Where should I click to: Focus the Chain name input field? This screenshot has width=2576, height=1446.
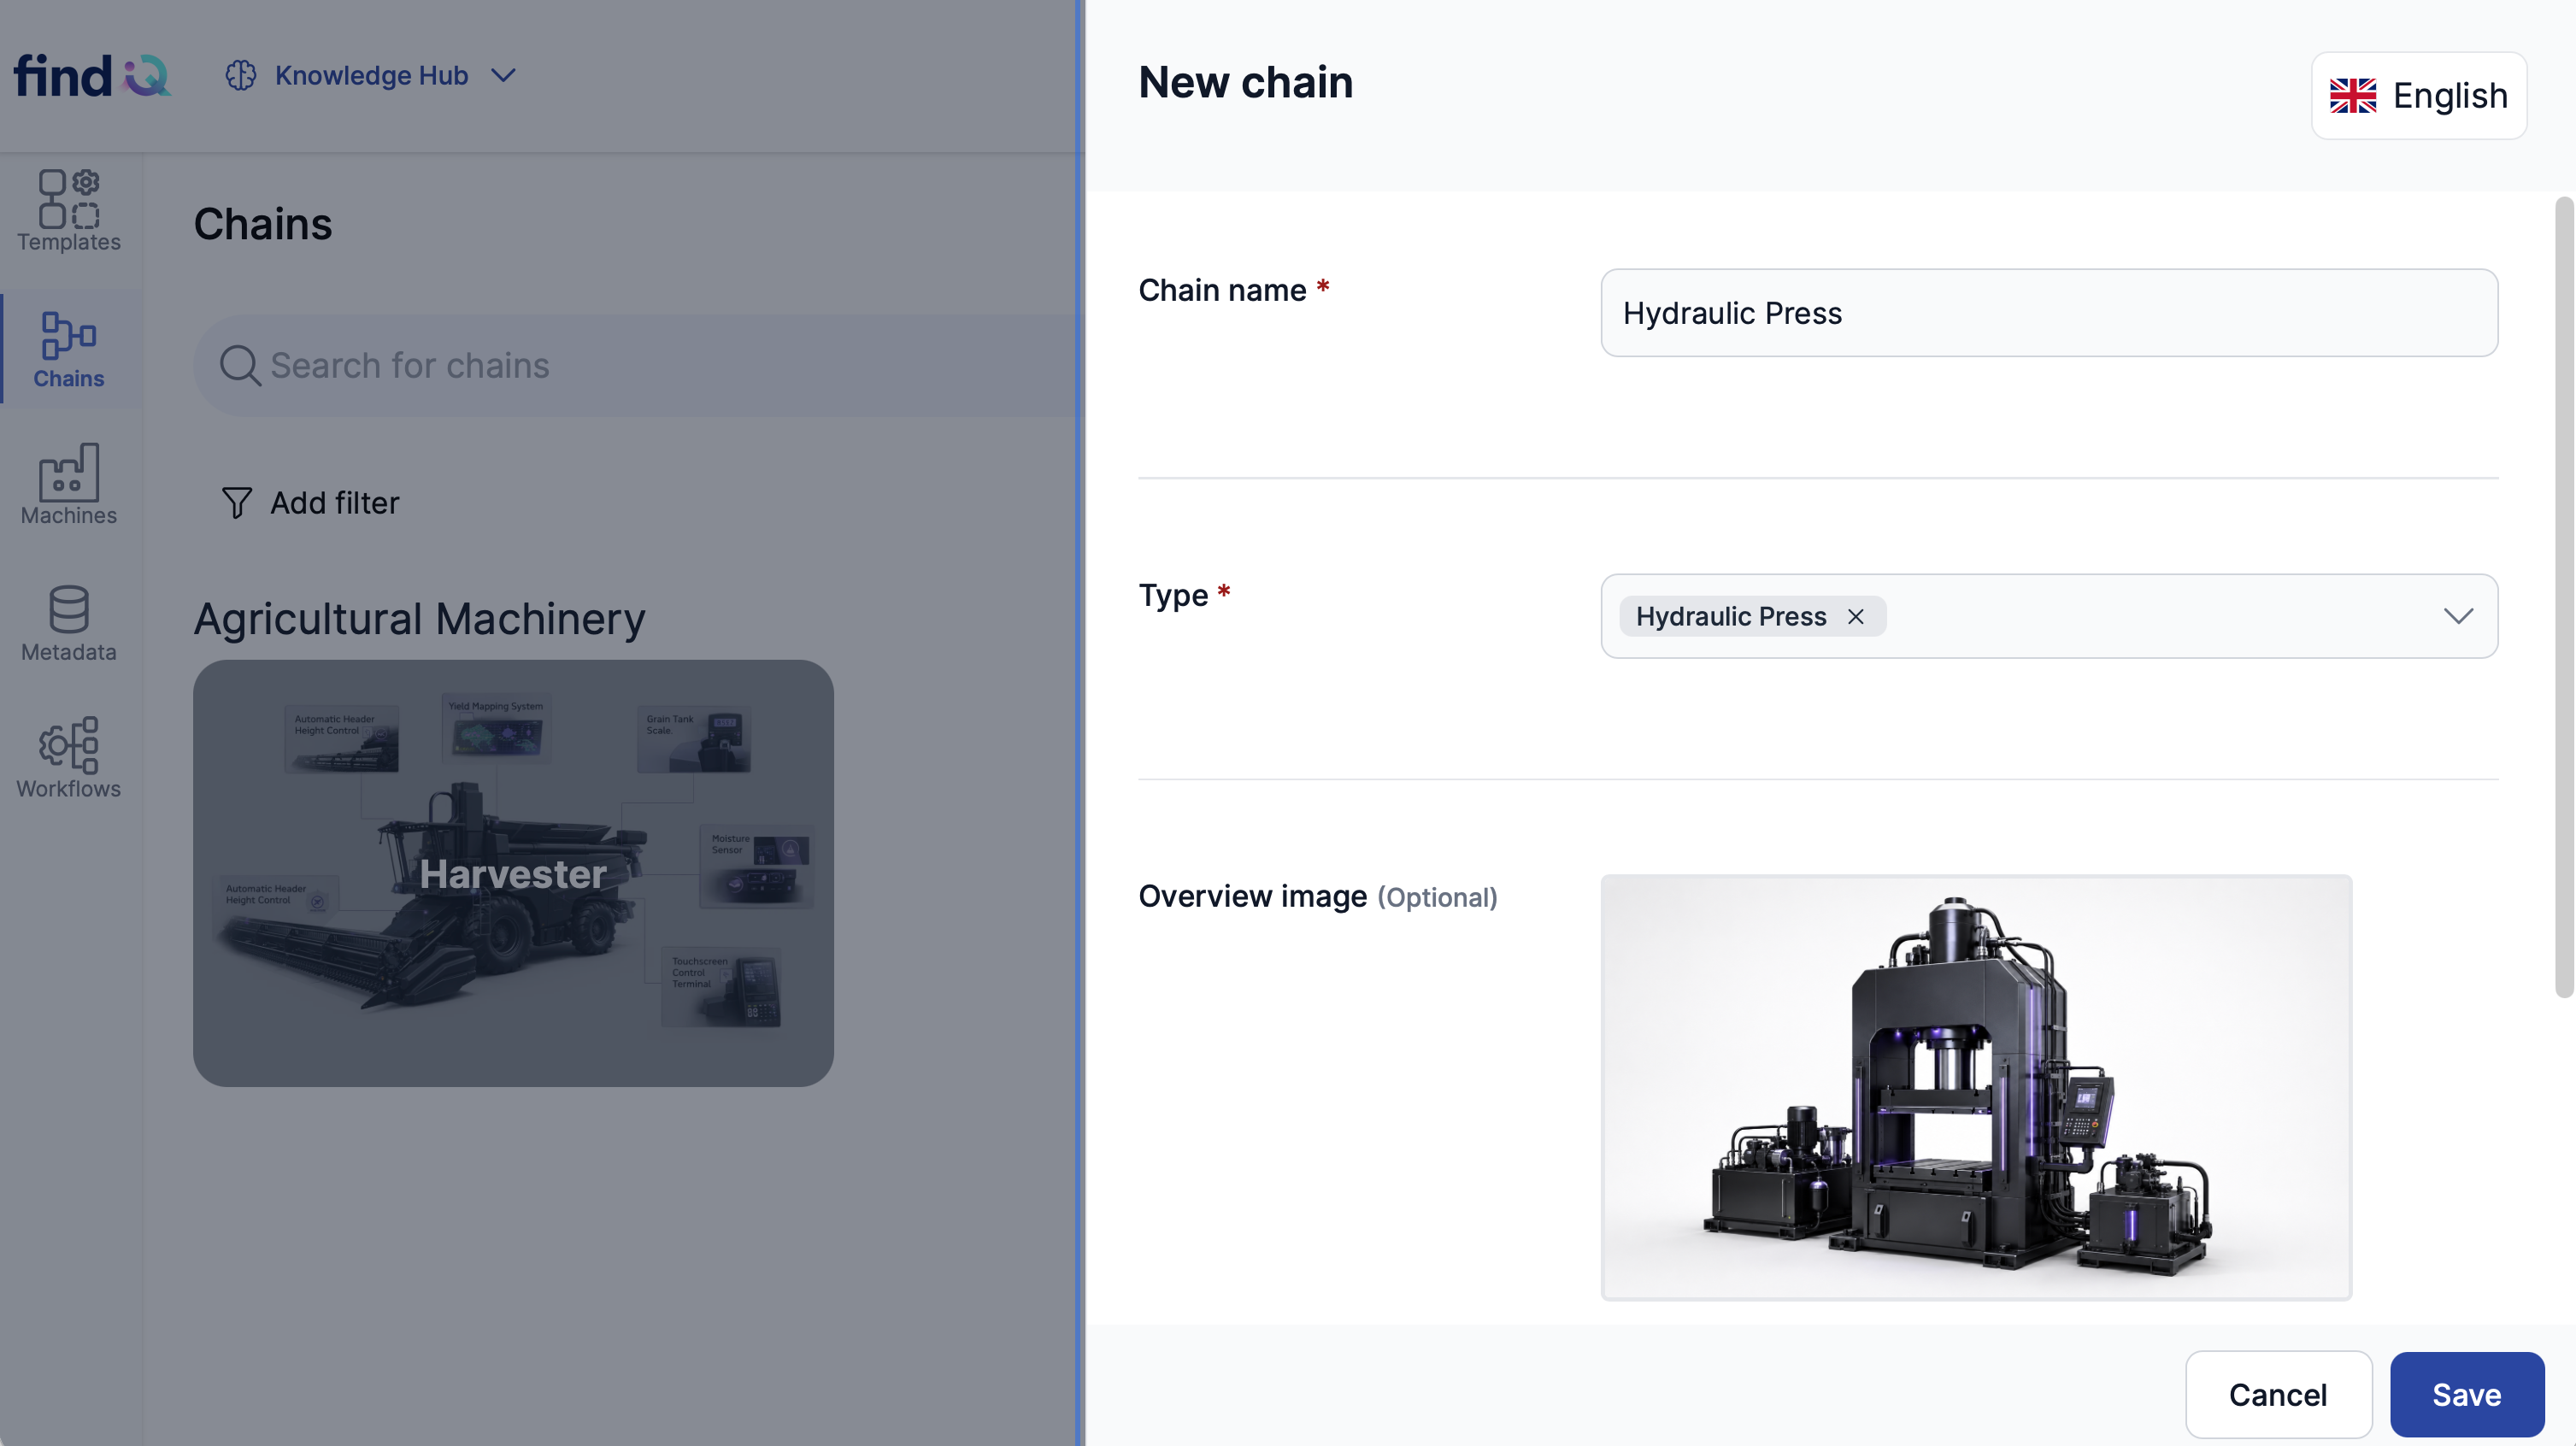coord(2049,313)
